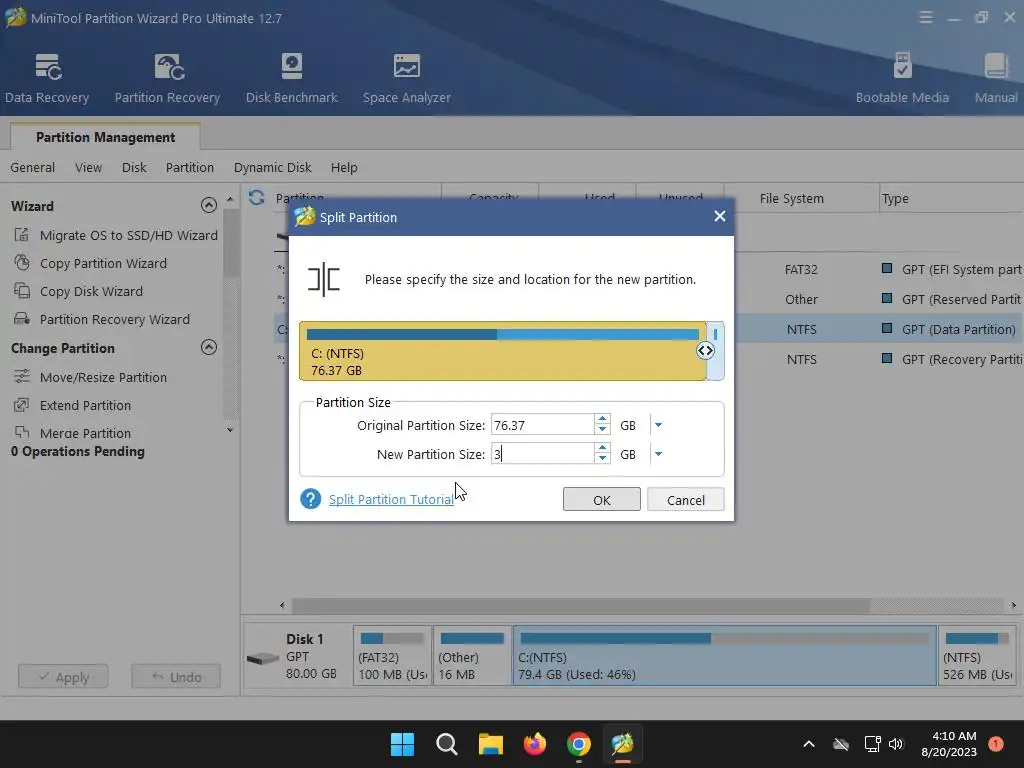Open the Data Recovery tool
The image size is (1024, 768).
coord(47,78)
